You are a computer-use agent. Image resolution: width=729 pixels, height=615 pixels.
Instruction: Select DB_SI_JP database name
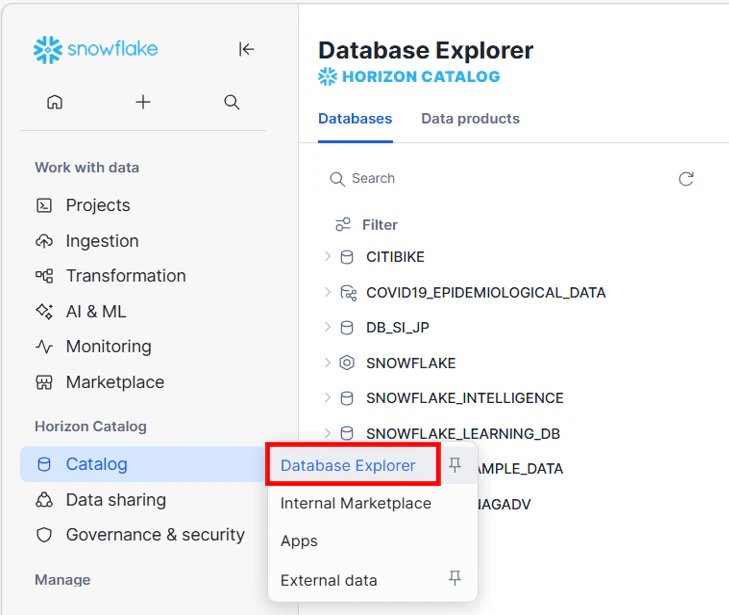coord(398,328)
